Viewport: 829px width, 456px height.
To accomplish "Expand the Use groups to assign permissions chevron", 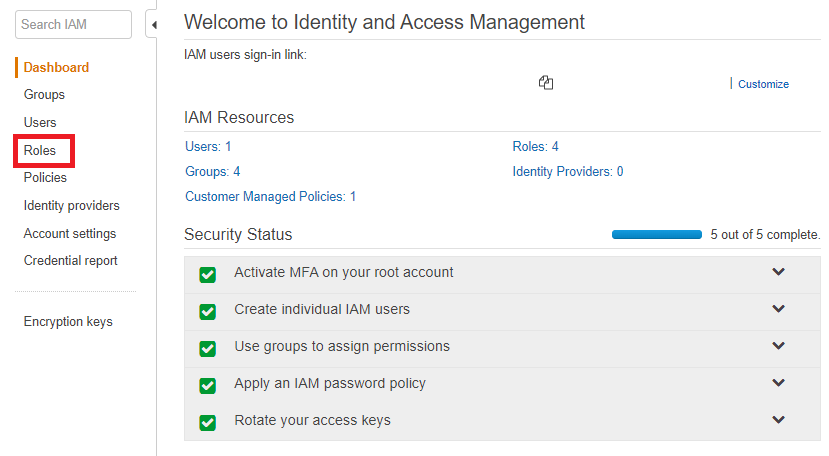I will pos(778,346).
